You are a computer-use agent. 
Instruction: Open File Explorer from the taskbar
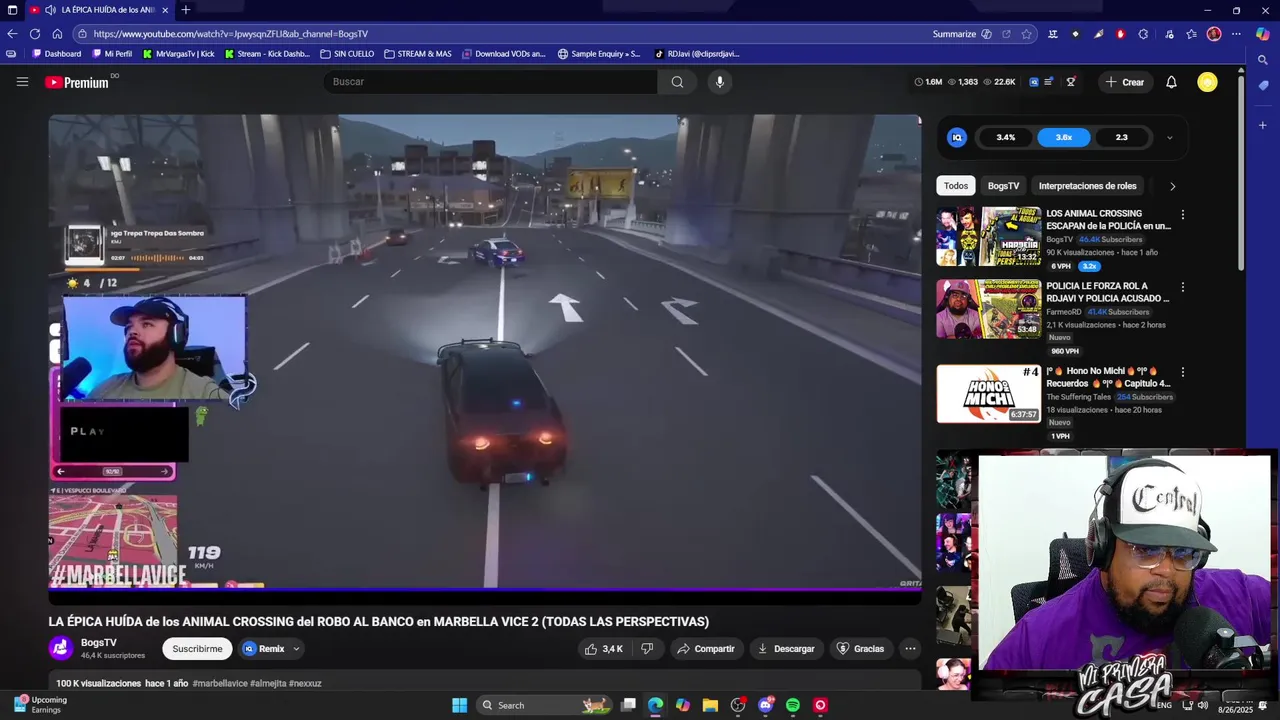tap(710, 705)
